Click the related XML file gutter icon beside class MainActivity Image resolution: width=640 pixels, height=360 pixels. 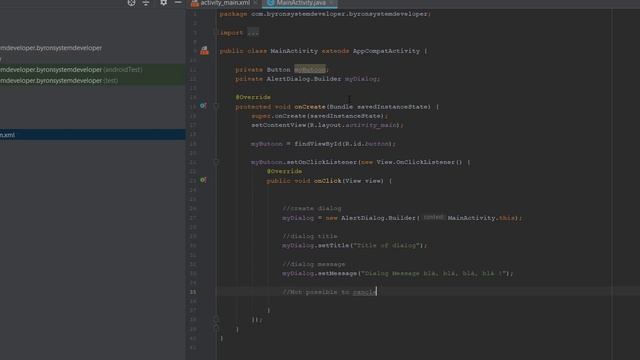(x=204, y=51)
